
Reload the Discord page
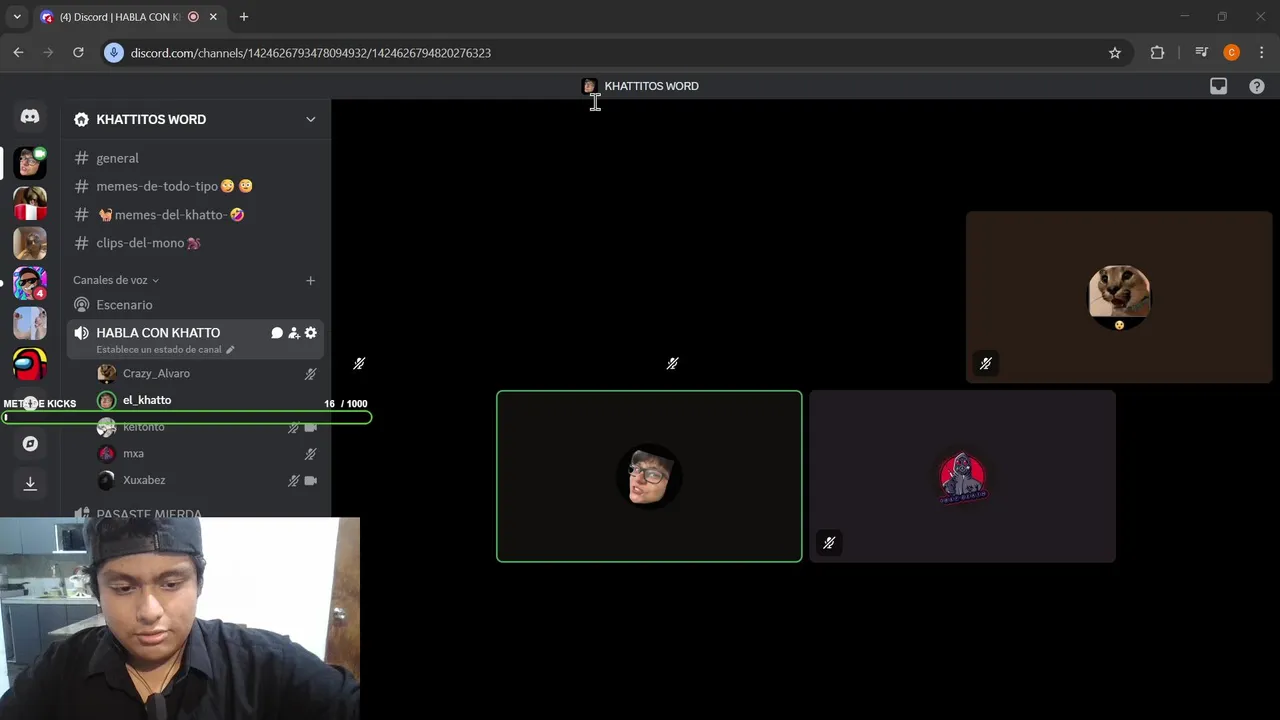click(78, 53)
